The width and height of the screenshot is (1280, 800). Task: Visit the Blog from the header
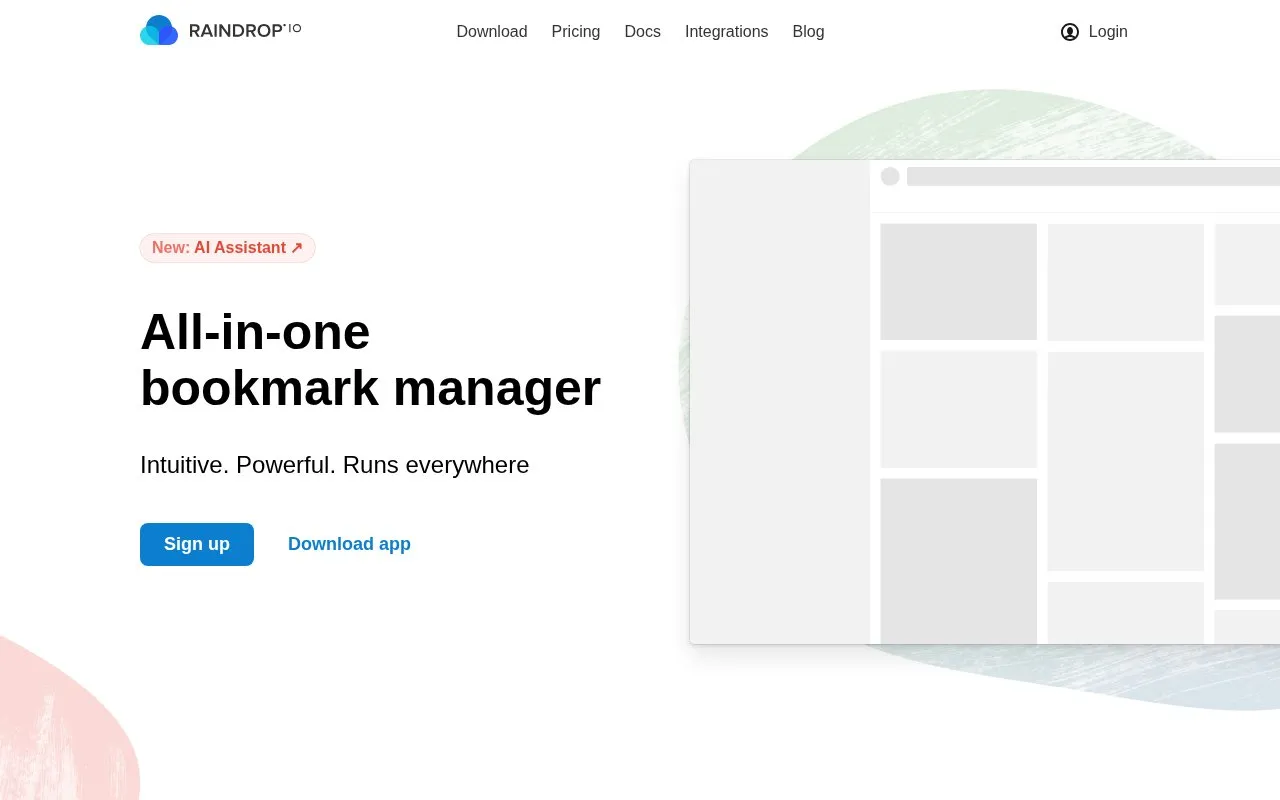pos(808,32)
